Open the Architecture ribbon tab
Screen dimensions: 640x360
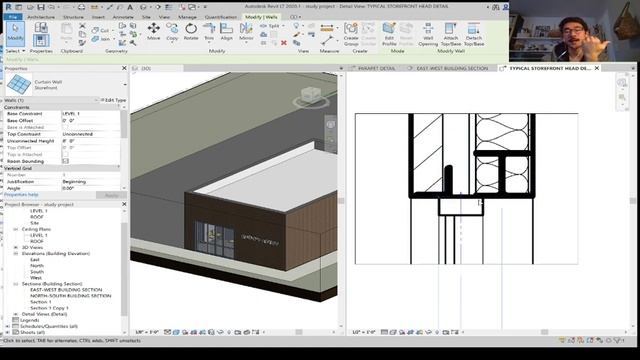[x=41, y=17]
